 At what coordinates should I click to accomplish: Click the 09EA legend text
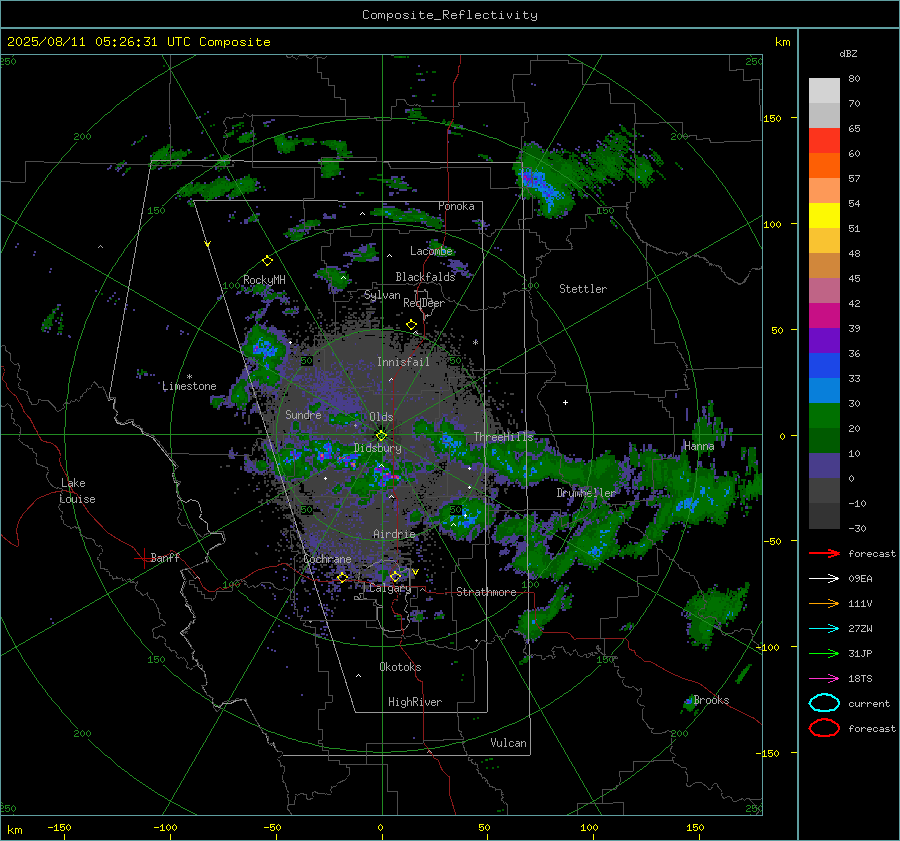tap(860, 578)
